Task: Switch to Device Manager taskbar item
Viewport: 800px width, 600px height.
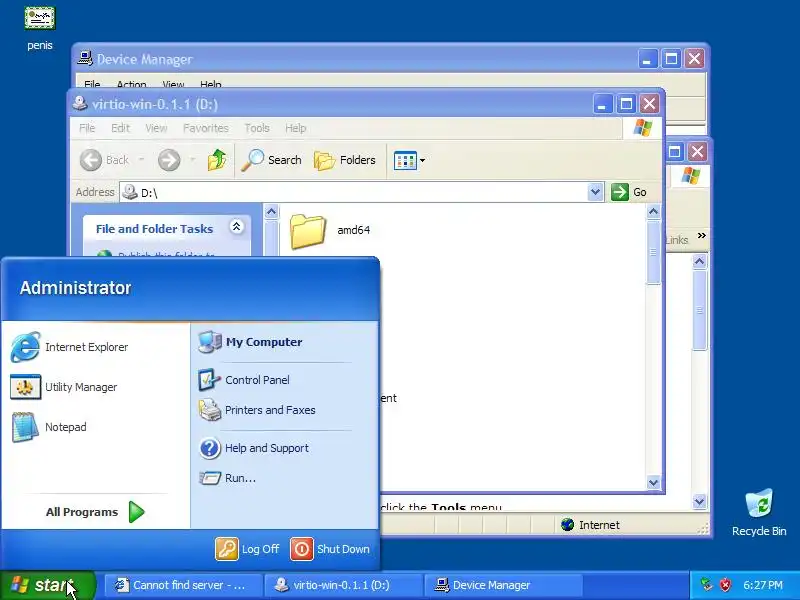Action: click(503, 585)
